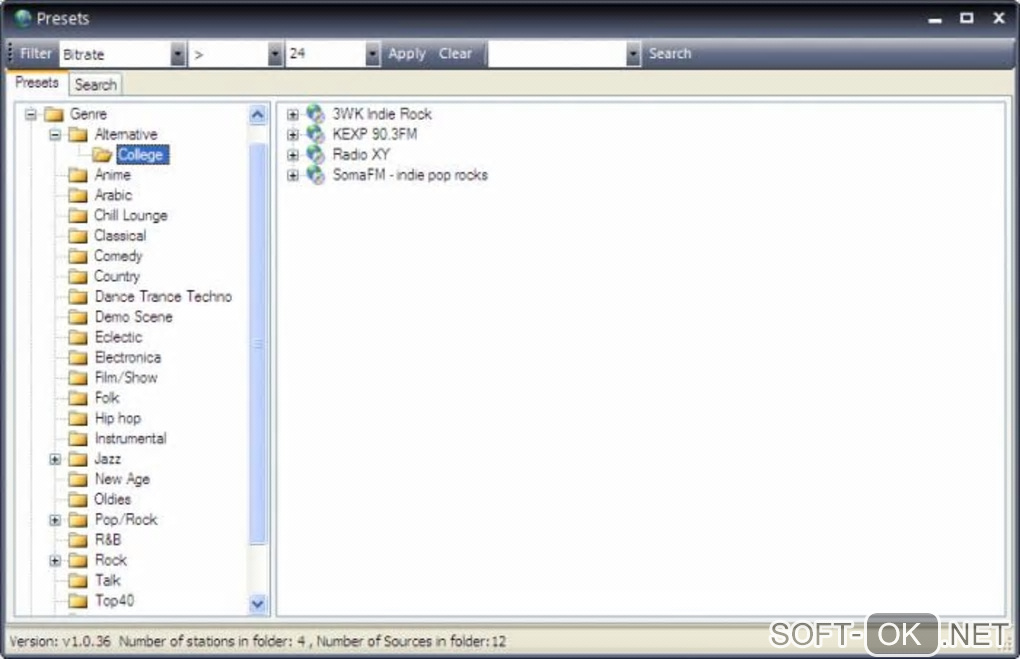Click the genre tree scroll down arrow

258,604
